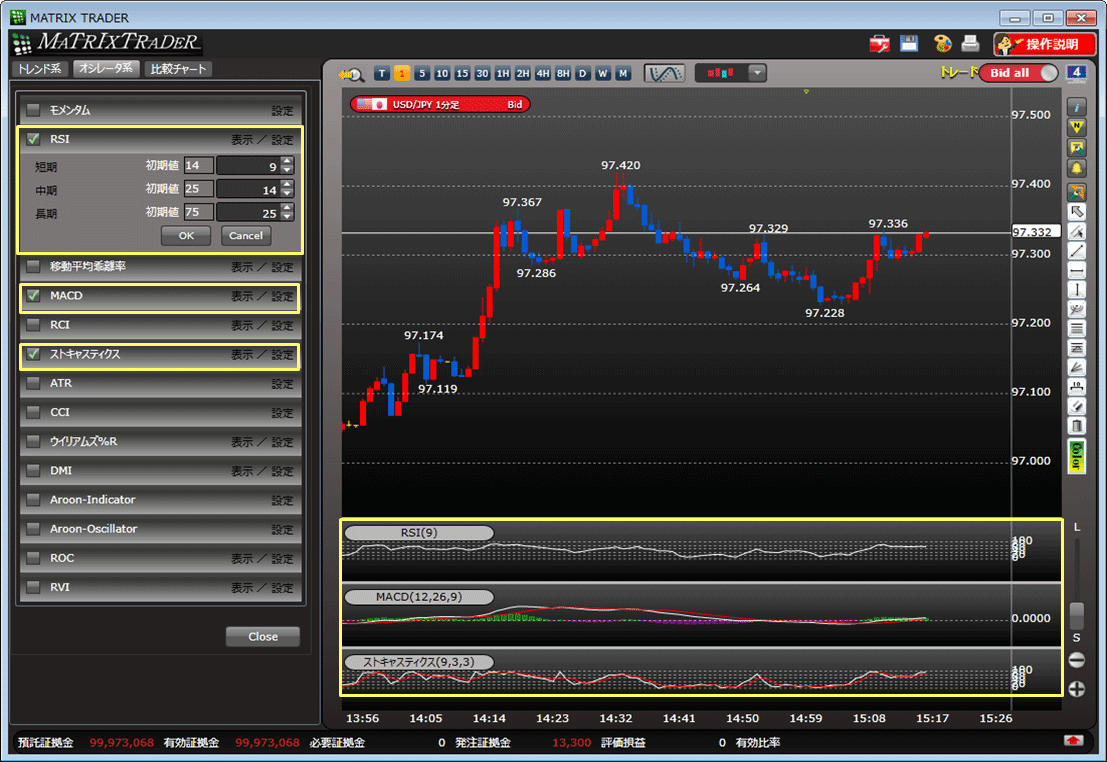Image resolution: width=1107 pixels, height=762 pixels.
Task: Open the color palette icon
Action: click(943, 44)
